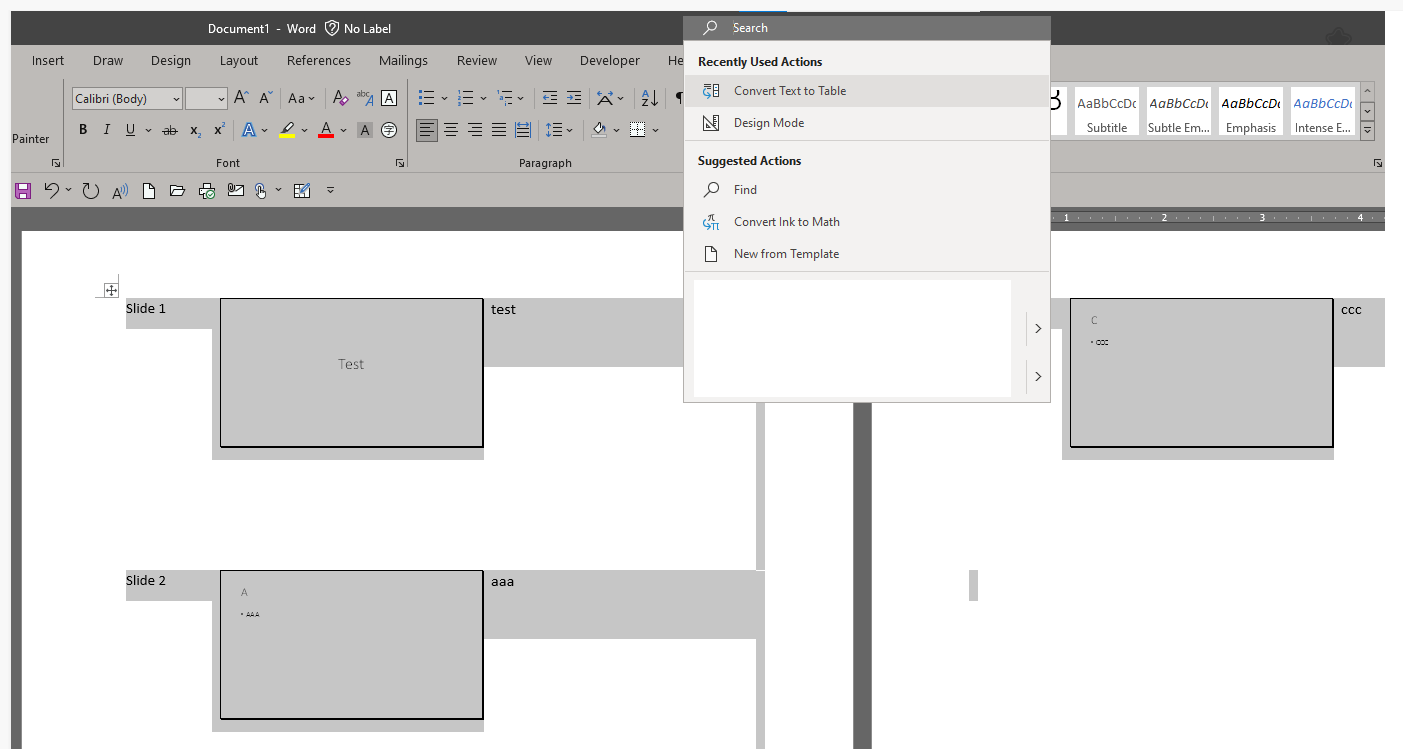
Task: Expand the Styles gallery More arrow
Action: point(1367,131)
